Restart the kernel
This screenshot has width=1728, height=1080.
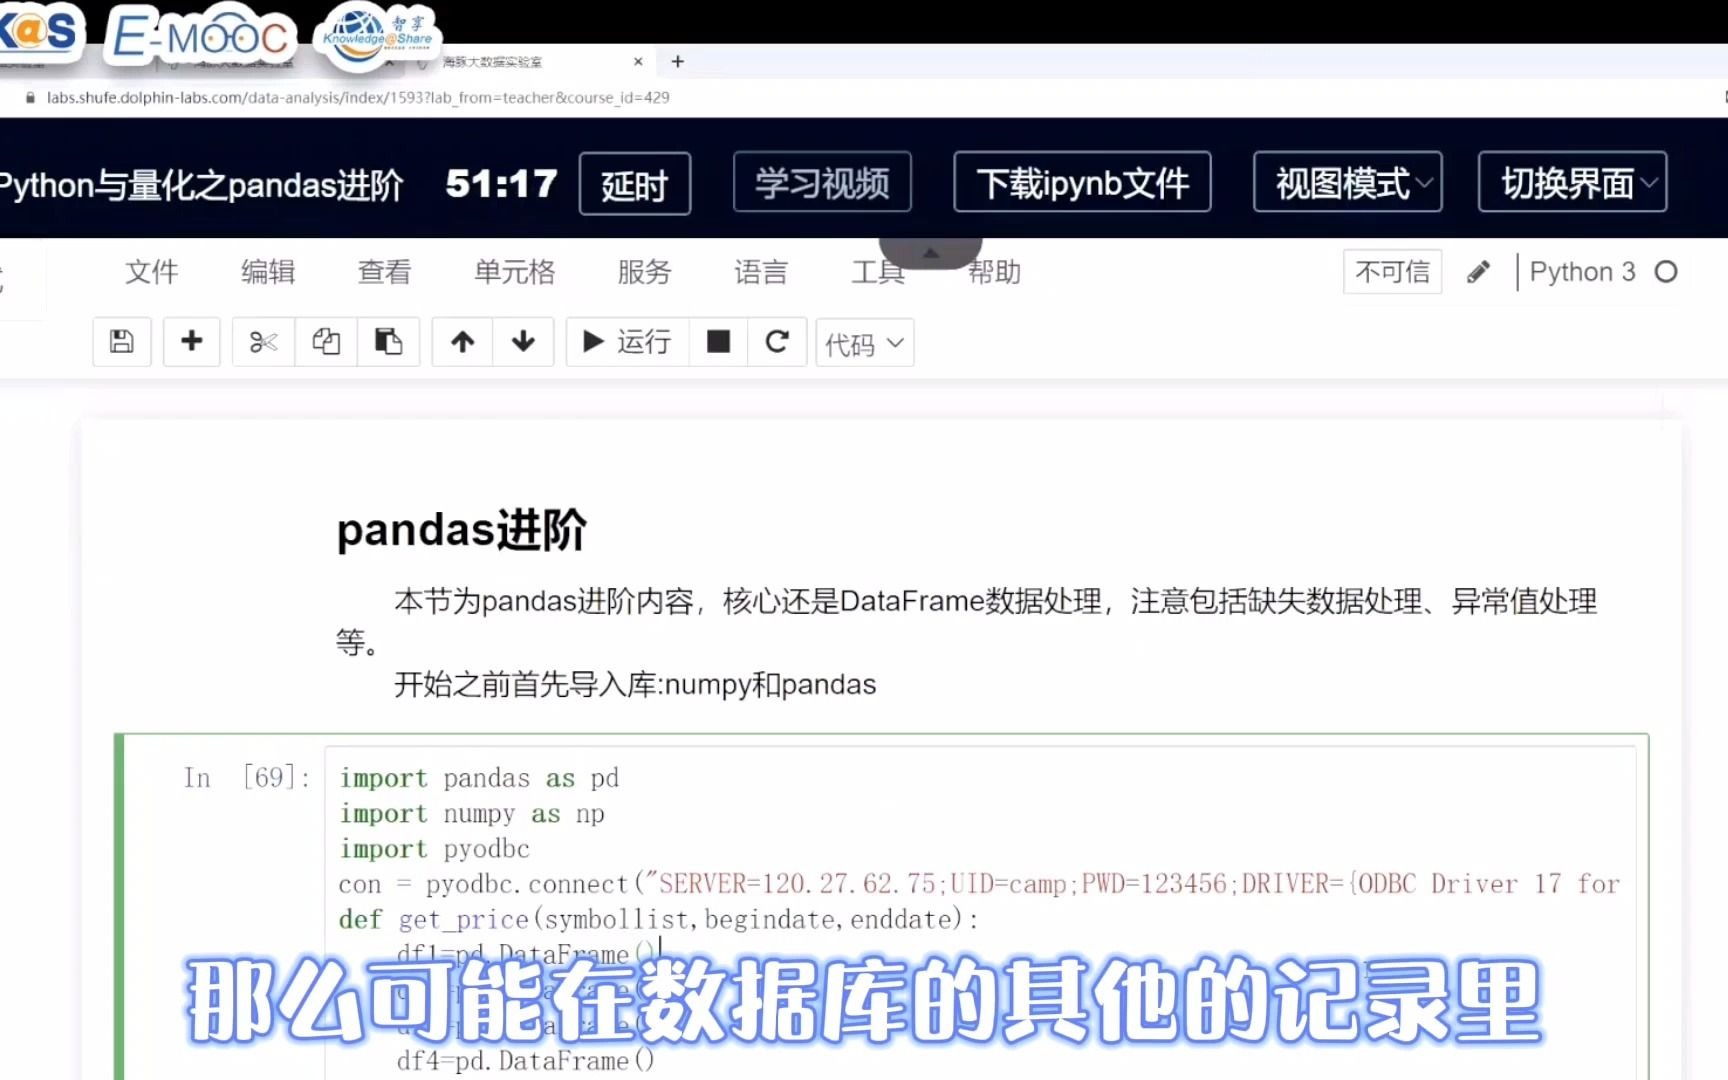777,342
